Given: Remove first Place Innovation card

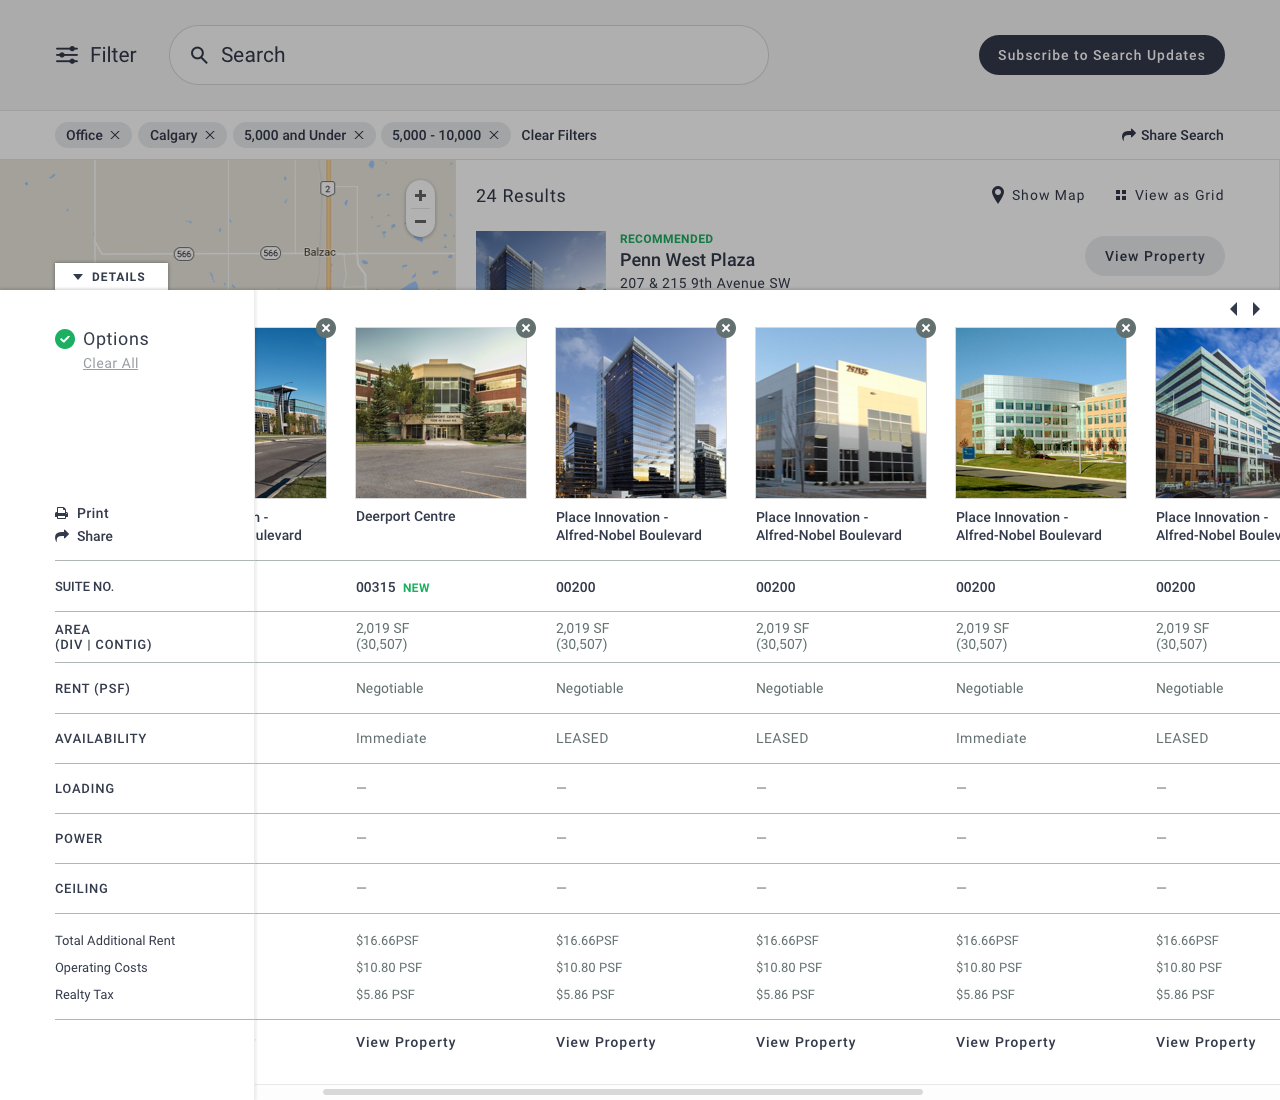Looking at the screenshot, I should tap(726, 328).
